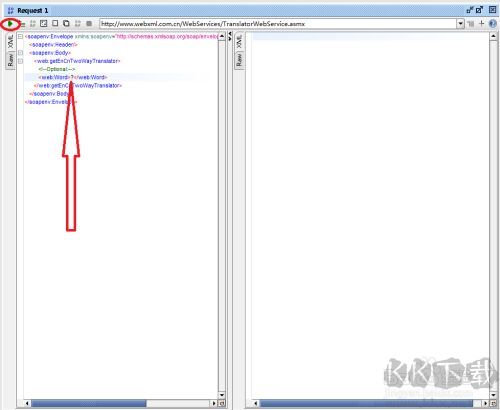The width and height of the screenshot is (500, 410).
Task: Click the framed-image toolbar icon beside the play button
Action: coord(44,23)
